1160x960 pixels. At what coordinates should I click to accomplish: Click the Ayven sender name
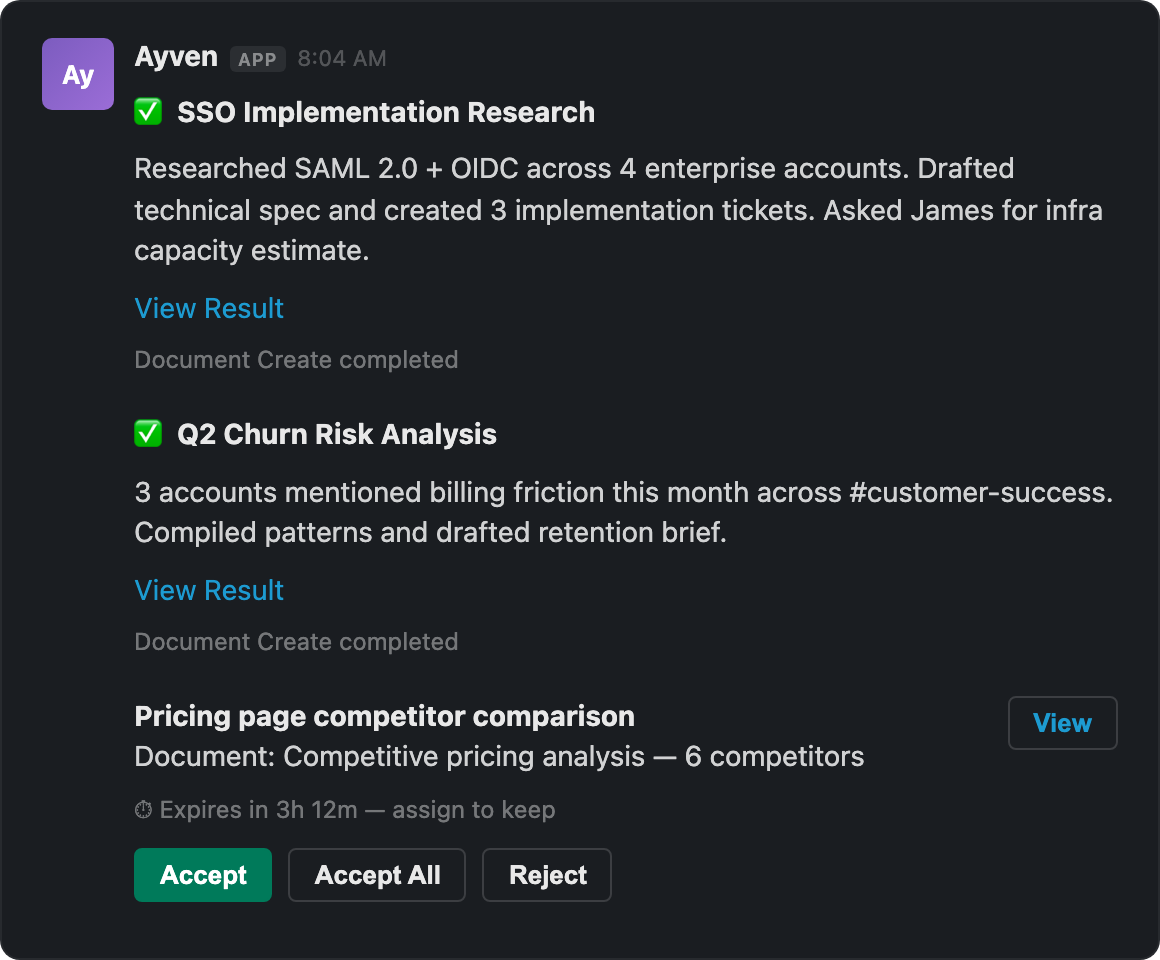pos(175,57)
